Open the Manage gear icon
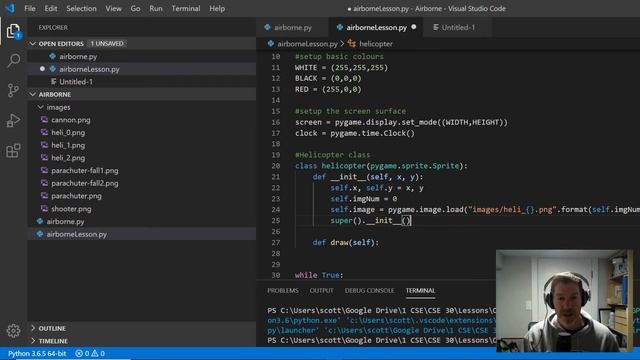The height and width of the screenshot is (360, 640). [x=13, y=330]
